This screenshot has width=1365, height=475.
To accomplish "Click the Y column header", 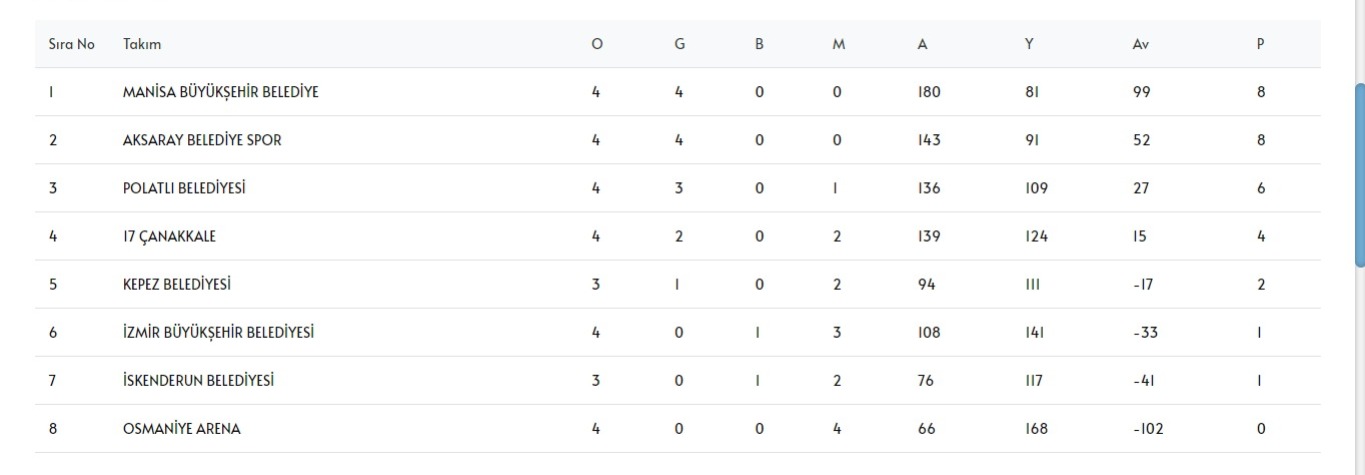I will pyautogui.click(x=1029, y=45).
